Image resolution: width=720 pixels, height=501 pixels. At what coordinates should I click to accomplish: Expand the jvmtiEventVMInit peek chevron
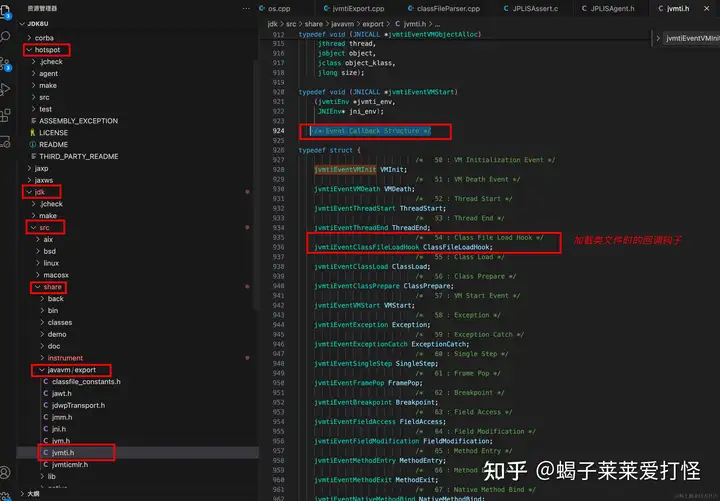point(658,39)
